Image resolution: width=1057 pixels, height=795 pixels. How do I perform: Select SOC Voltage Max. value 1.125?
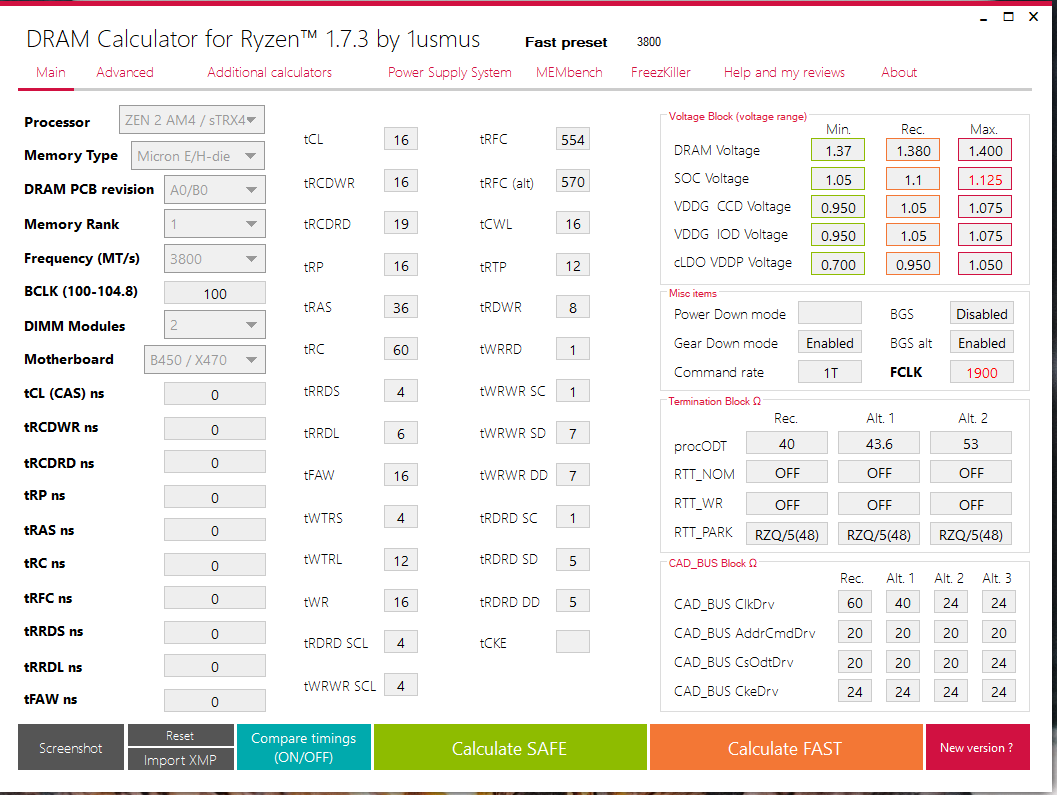tap(986, 179)
